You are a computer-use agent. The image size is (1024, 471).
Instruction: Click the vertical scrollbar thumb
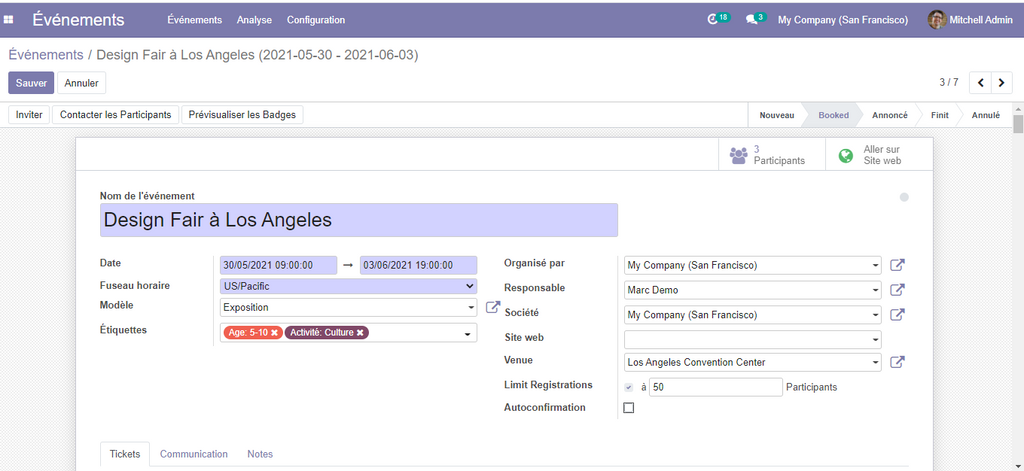tap(1017, 123)
